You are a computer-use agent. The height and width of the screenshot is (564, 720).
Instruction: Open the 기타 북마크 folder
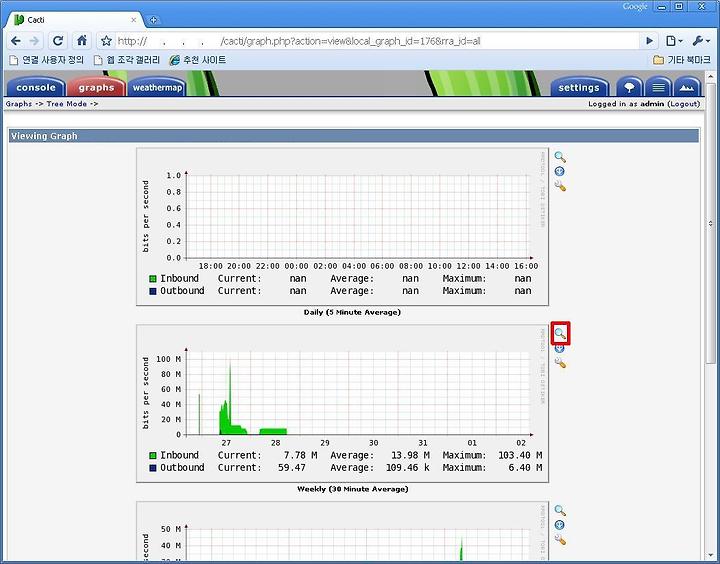pyautogui.click(x=681, y=60)
